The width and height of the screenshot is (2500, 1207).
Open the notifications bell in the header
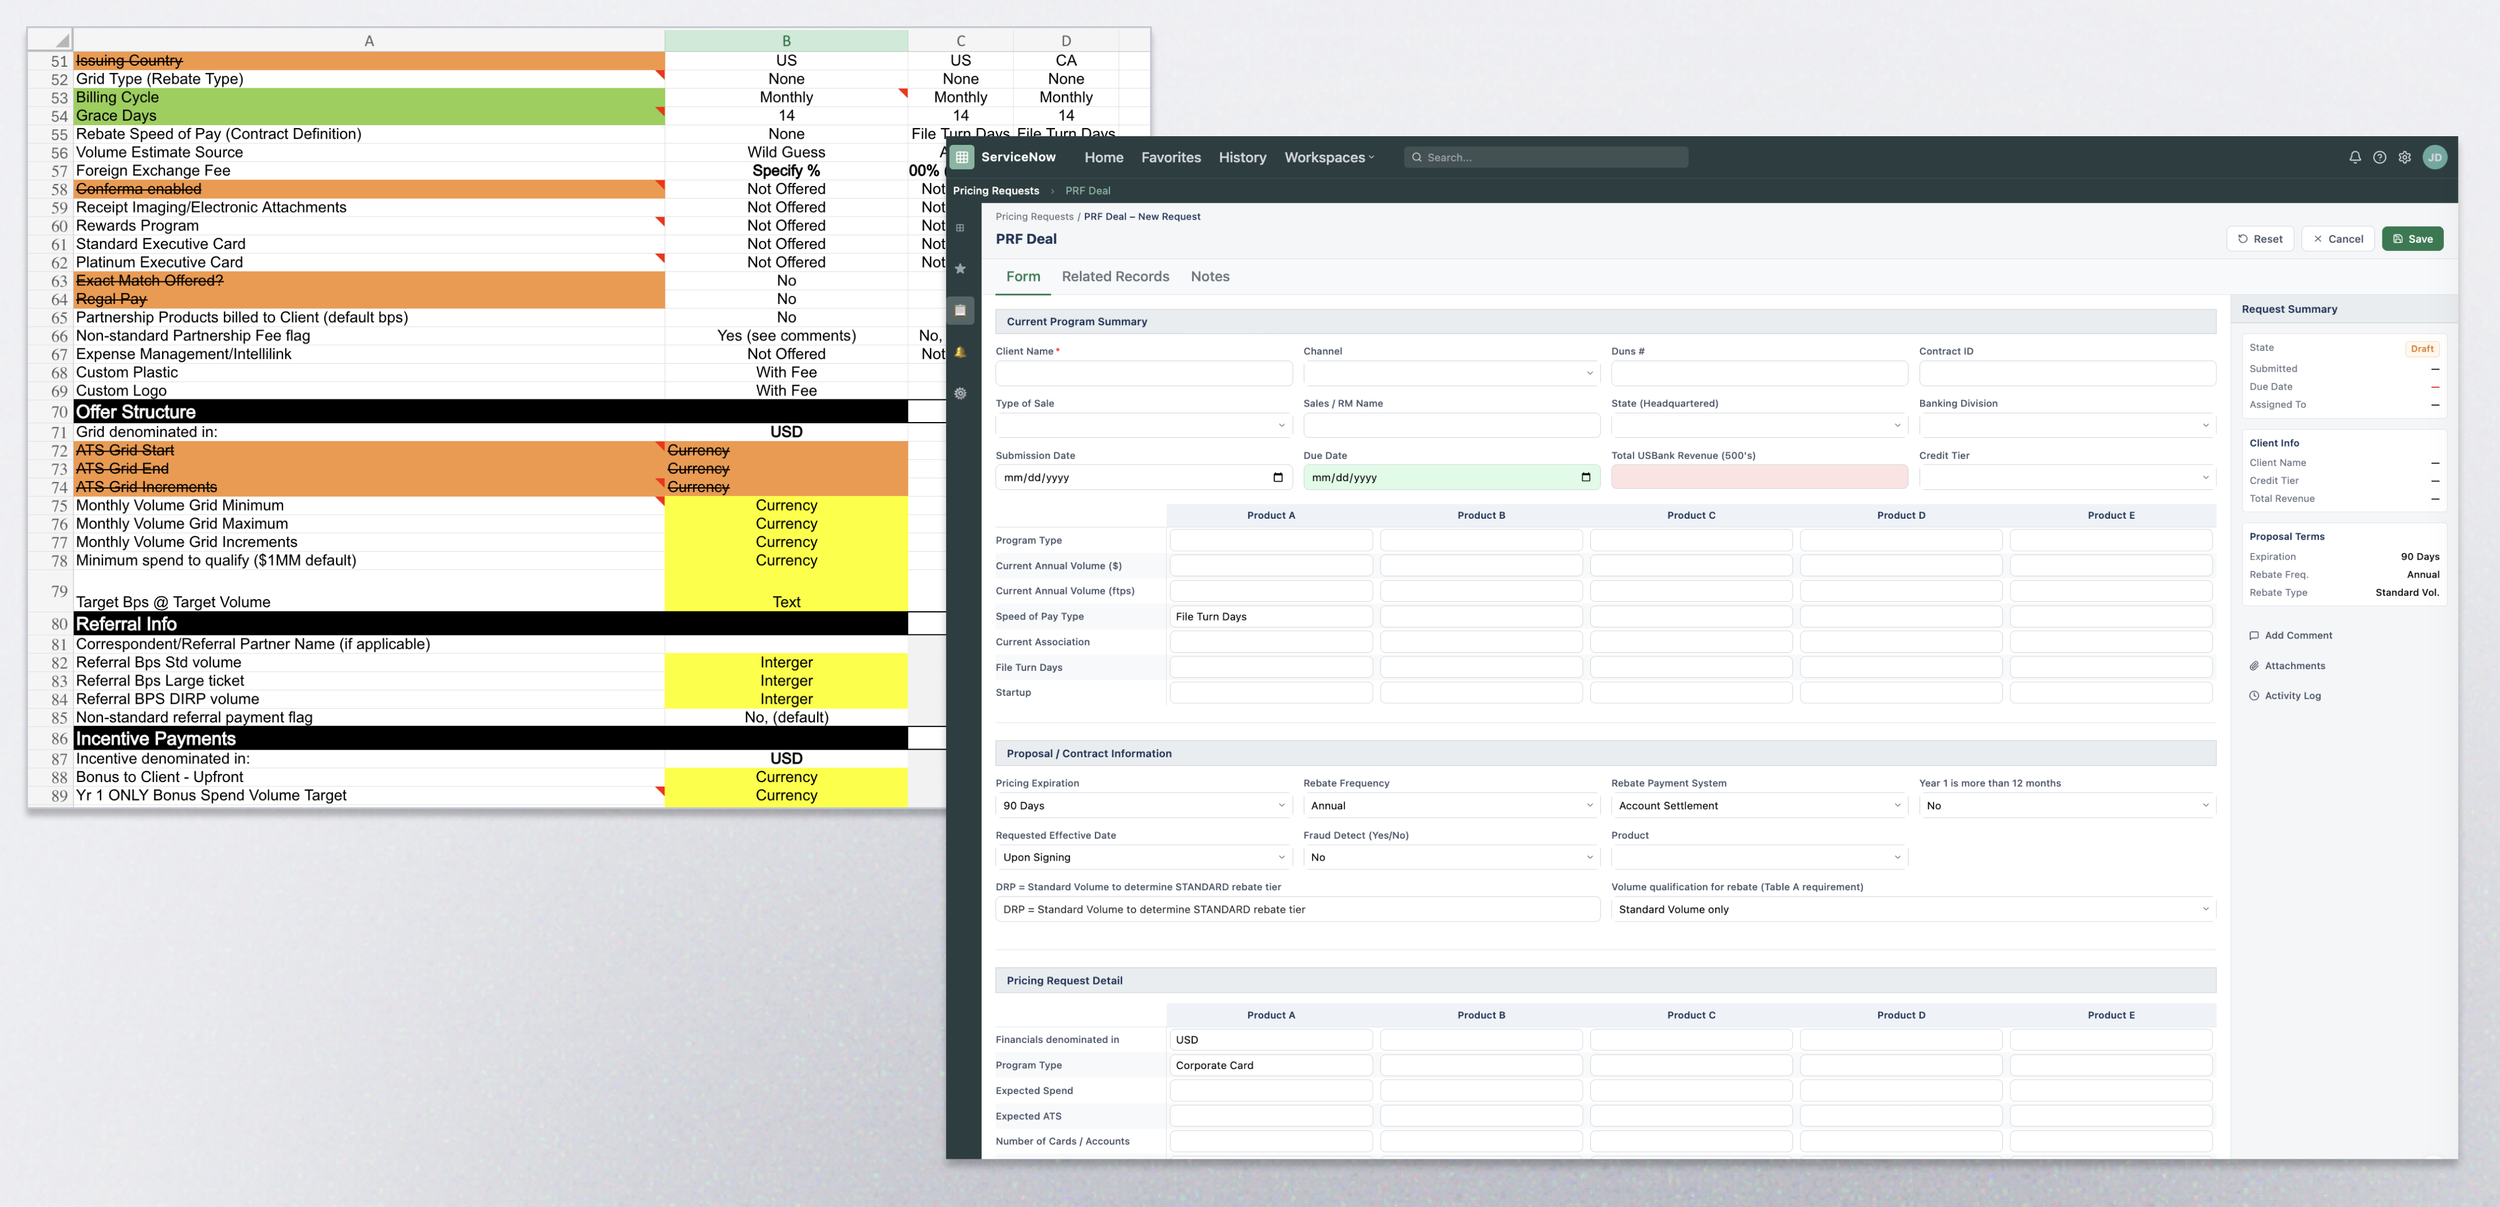[x=2355, y=157]
